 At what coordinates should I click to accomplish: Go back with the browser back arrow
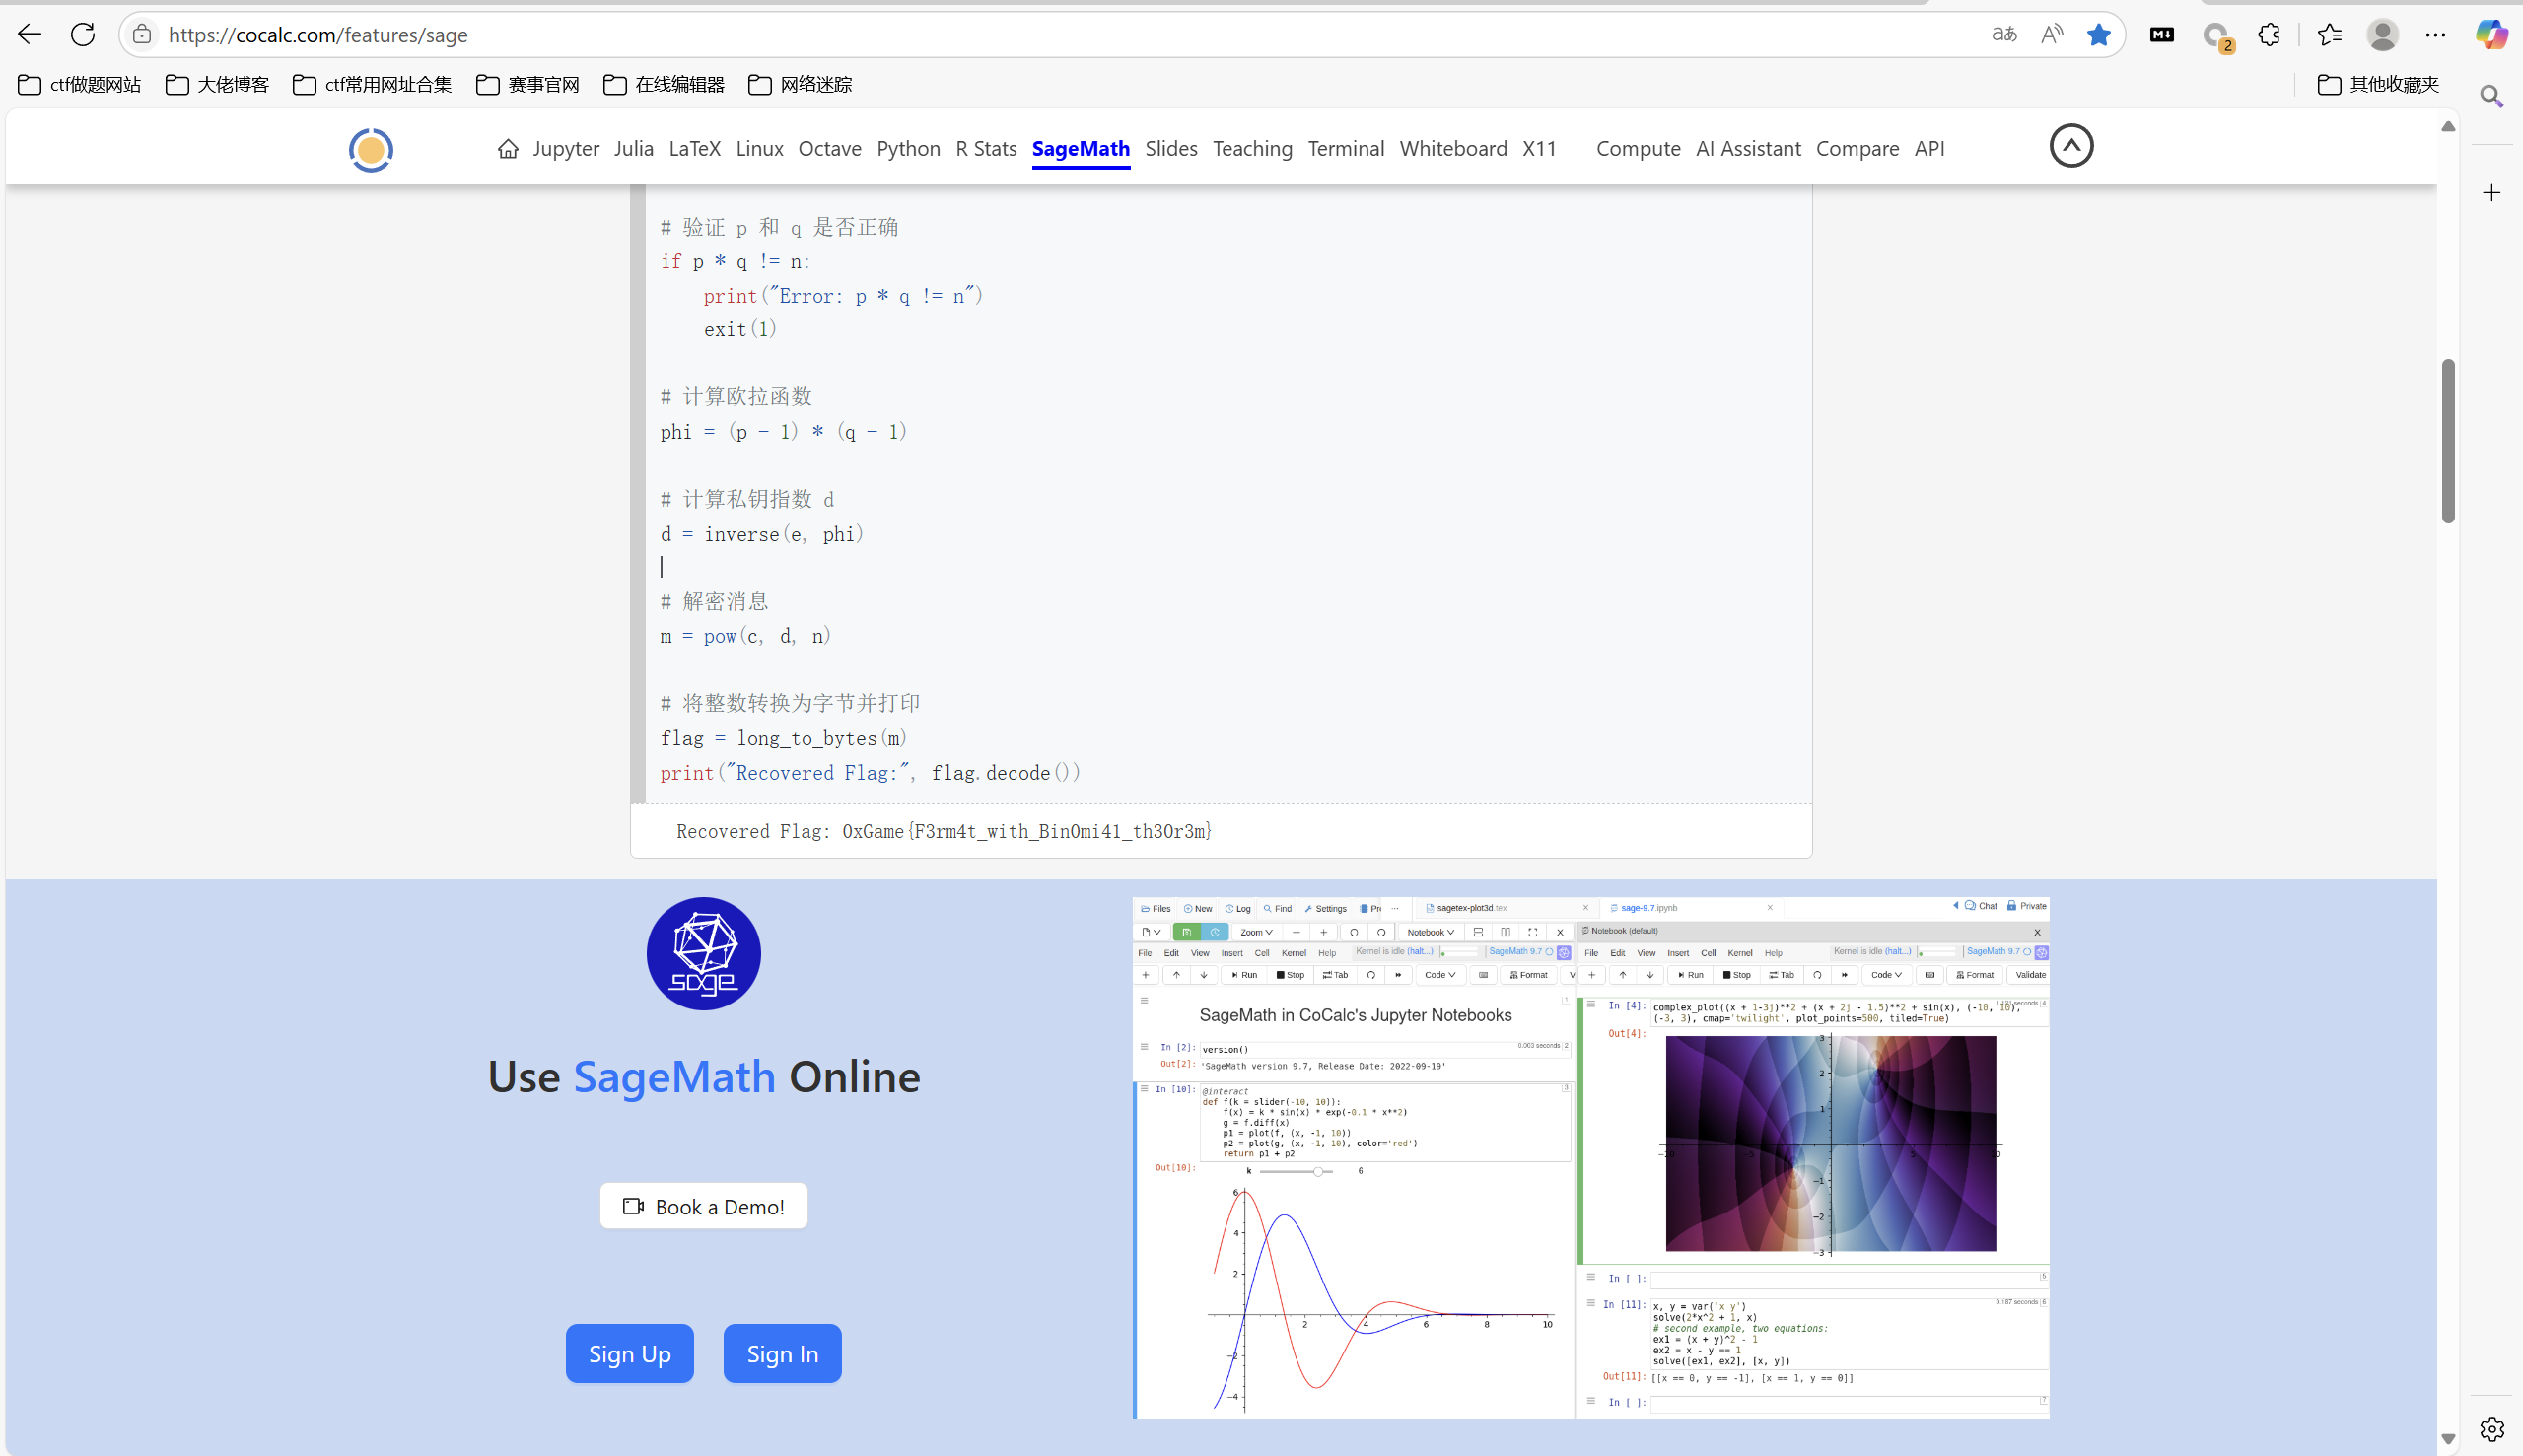(x=29, y=34)
